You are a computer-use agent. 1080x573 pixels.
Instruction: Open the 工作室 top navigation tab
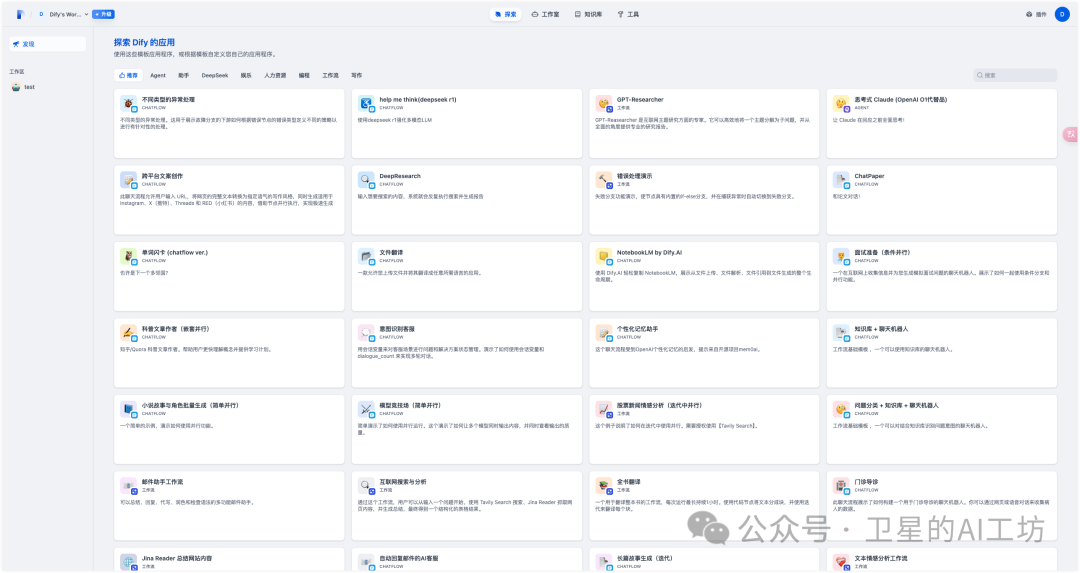(546, 14)
